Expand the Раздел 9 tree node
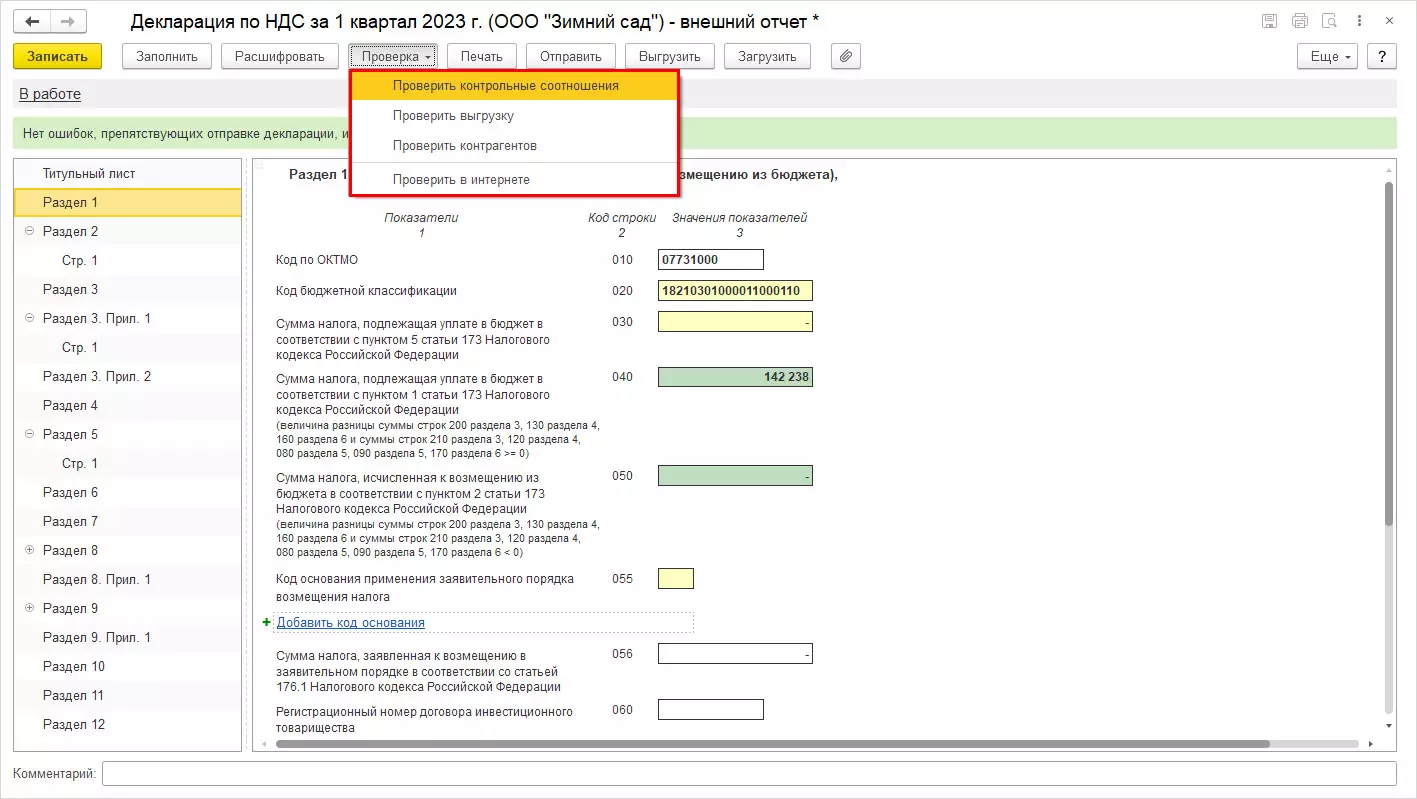The width and height of the screenshot is (1417, 799). (29, 608)
